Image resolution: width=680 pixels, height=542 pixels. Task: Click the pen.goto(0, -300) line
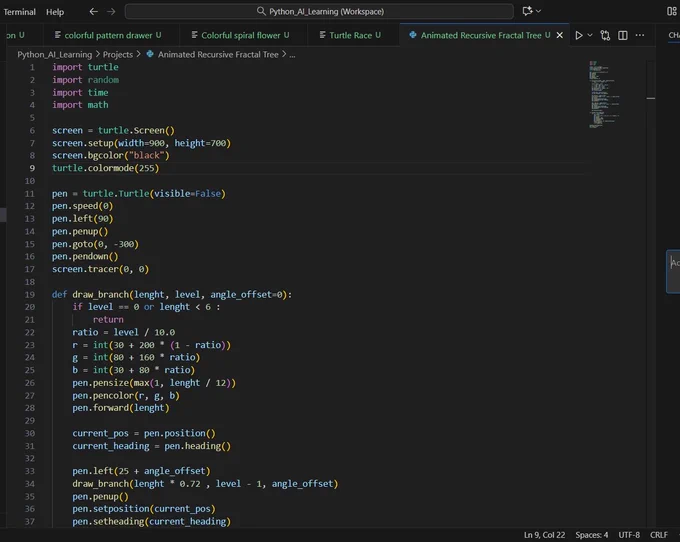pos(95,244)
